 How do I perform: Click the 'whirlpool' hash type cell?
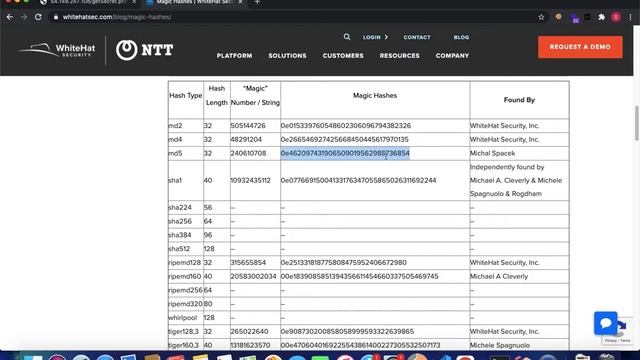point(182,318)
